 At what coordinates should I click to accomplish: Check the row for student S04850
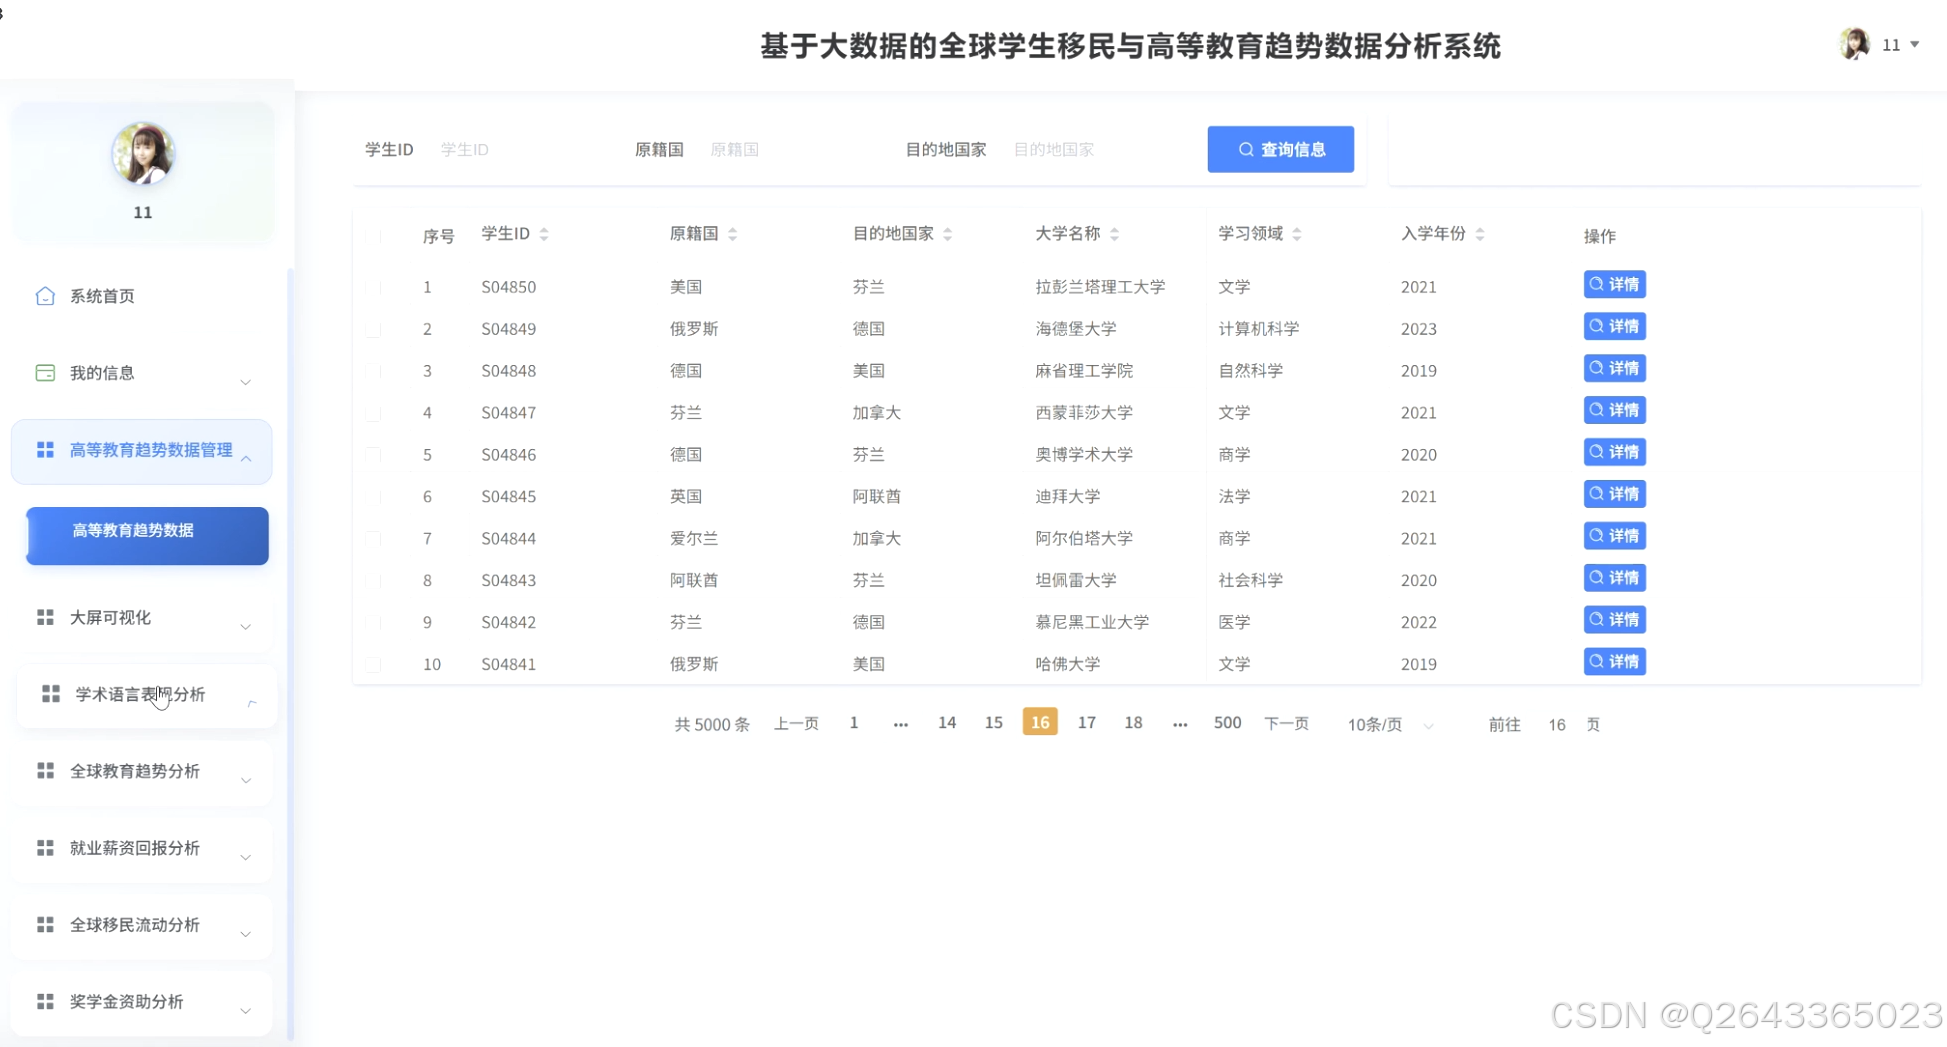coord(373,287)
